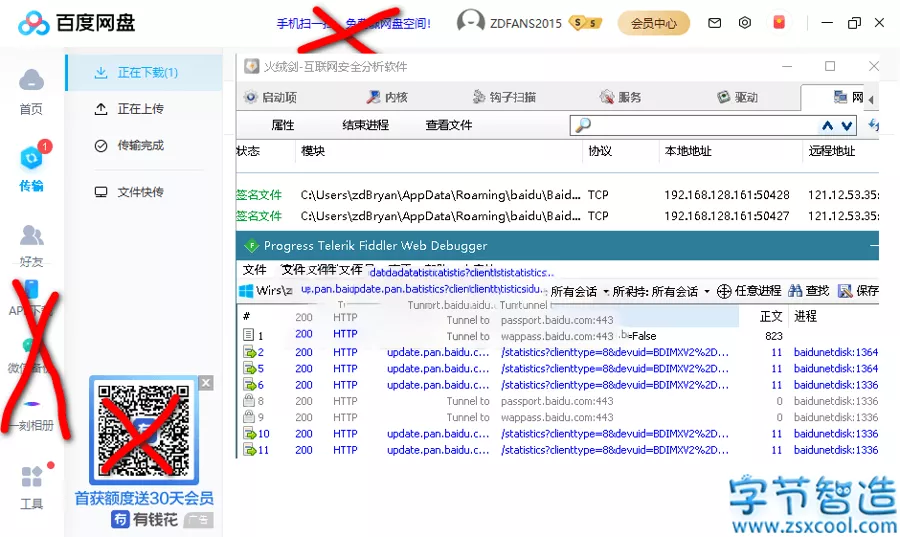This screenshot has width=900, height=537.
Task: Click the 会员中心 button
Action: click(x=654, y=23)
